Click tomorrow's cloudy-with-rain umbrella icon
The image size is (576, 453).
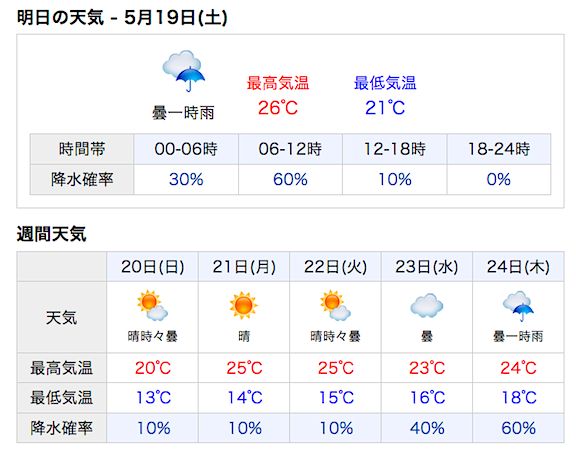[184, 71]
